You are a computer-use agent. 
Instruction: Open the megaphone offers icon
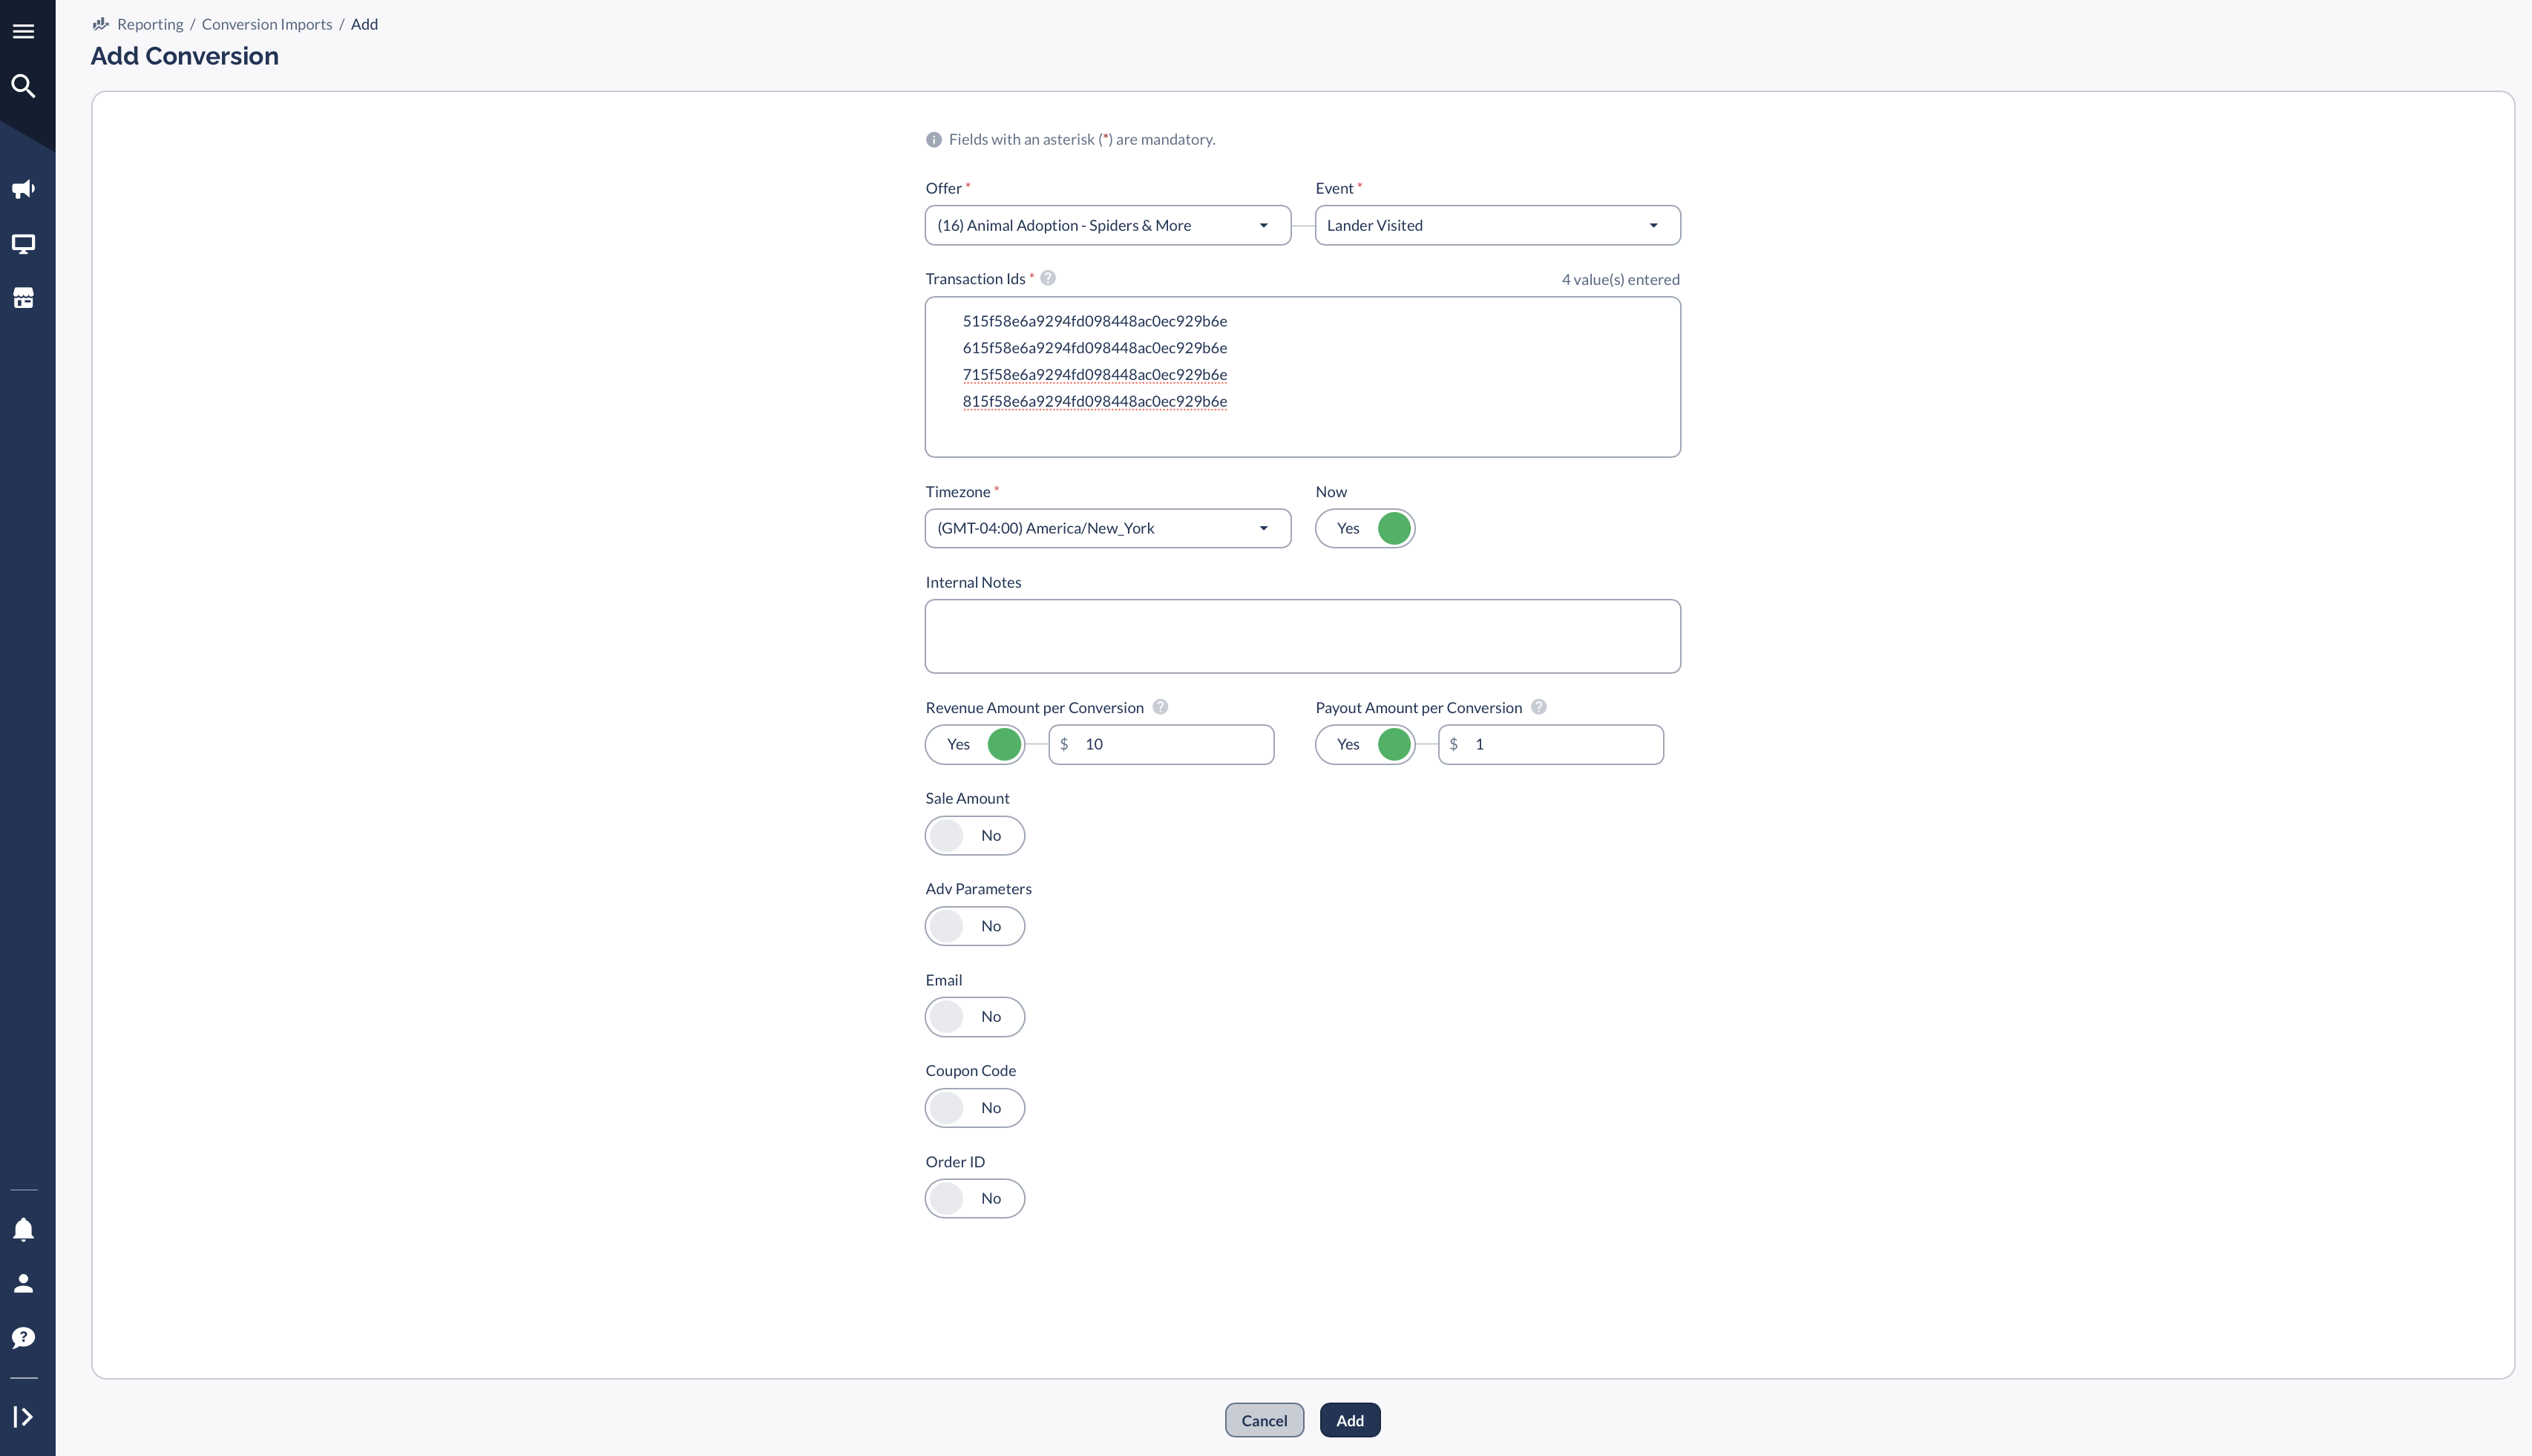pos(23,189)
